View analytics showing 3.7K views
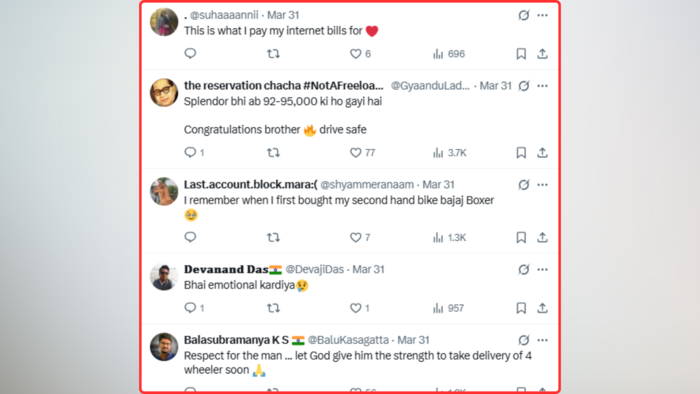Screen dimensions: 700x394 [449, 153]
